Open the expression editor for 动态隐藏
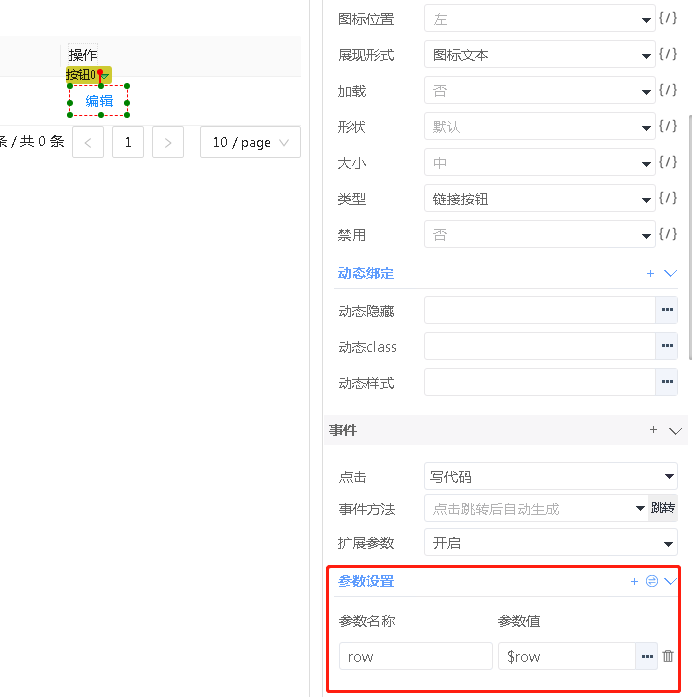This screenshot has width=692, height=697. click(666, 311)
